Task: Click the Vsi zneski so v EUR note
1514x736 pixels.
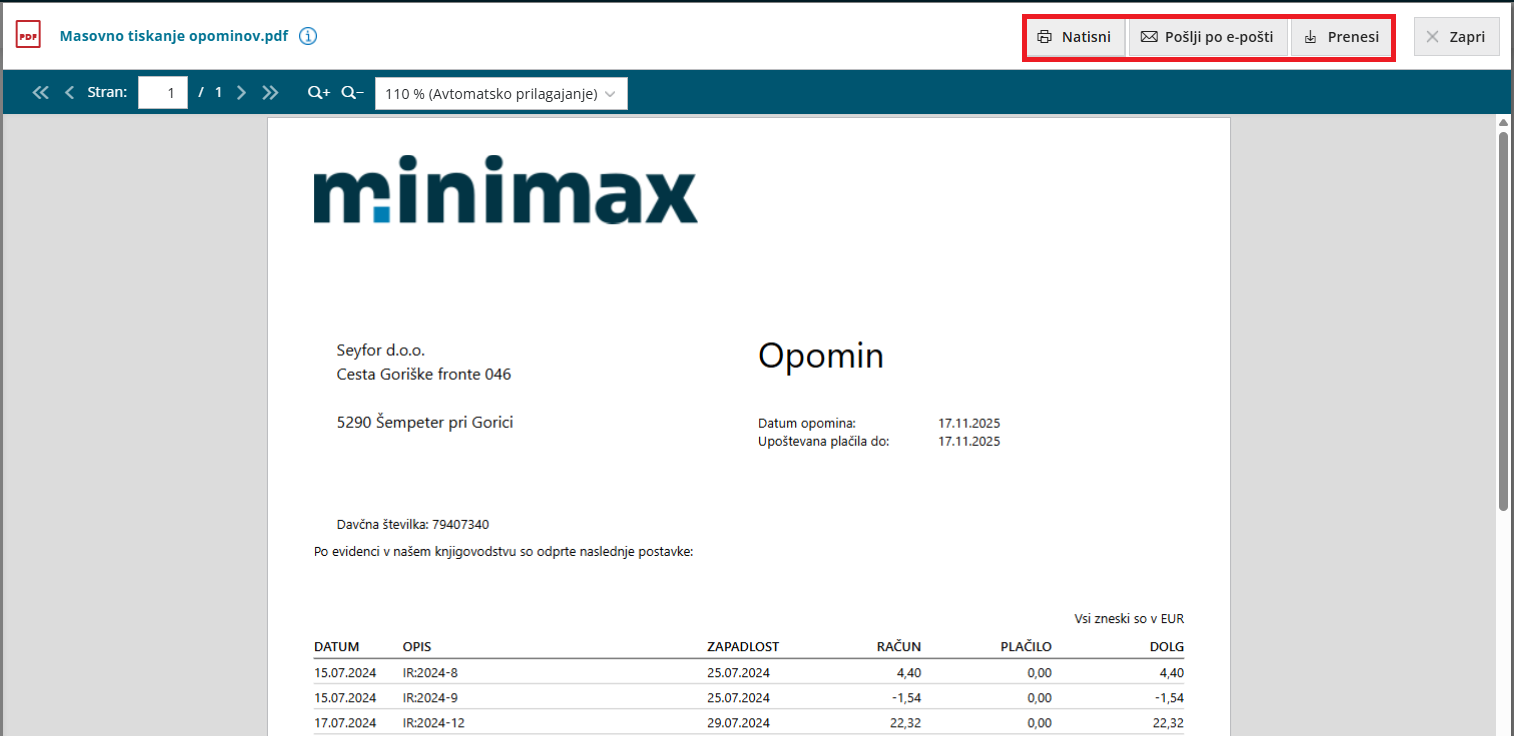Action: (x=1129, y=619)
